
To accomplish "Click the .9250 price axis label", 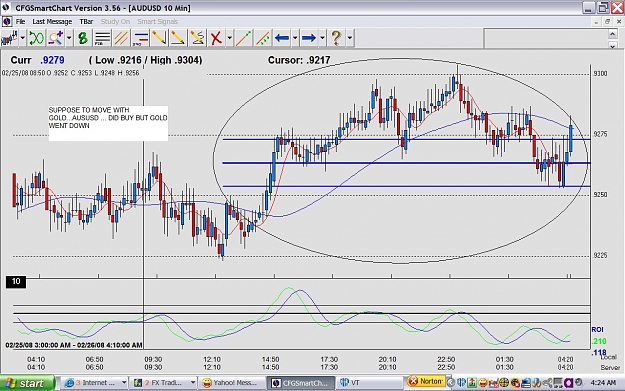I will [x=600, y=195].
